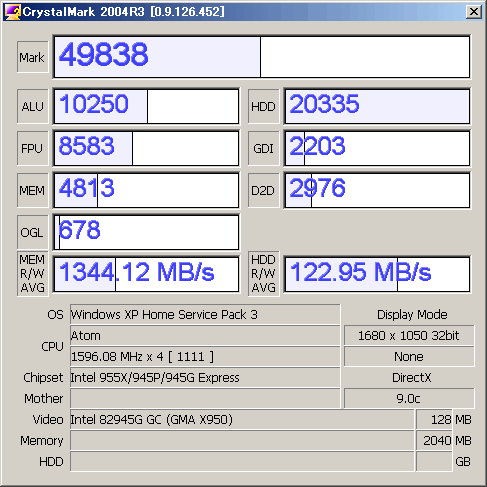Click the CPU name field Atom
The height and width of the screenshot is (487, 487).
pyautogui.click(x=205, y=335)
